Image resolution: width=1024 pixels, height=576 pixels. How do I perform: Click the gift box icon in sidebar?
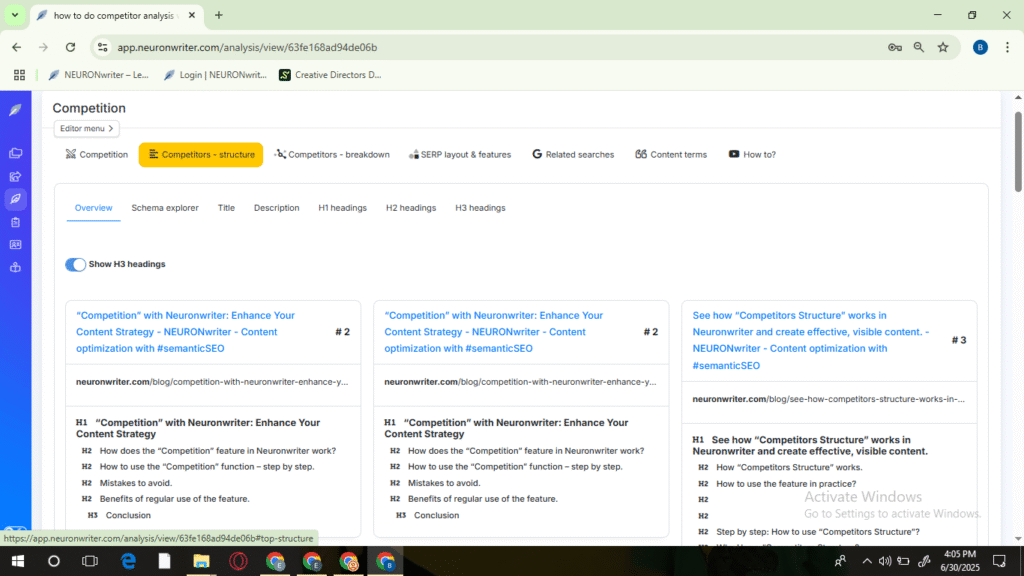point(15,267)
